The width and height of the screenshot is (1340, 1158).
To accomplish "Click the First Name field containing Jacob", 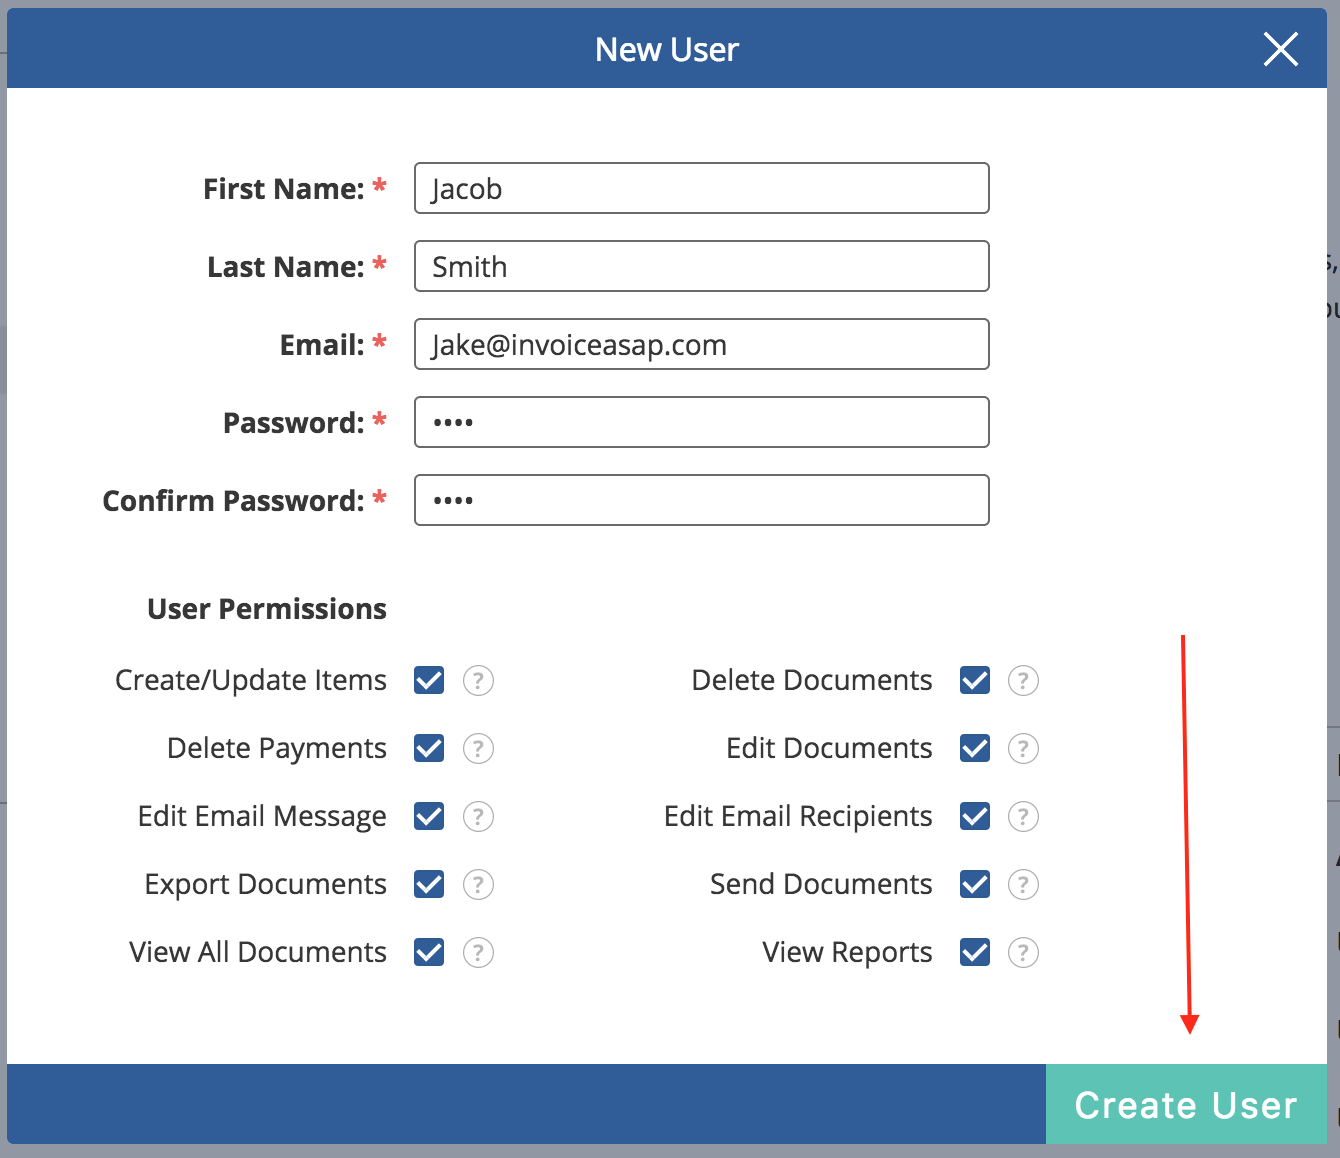I will [x=701, y=189].
